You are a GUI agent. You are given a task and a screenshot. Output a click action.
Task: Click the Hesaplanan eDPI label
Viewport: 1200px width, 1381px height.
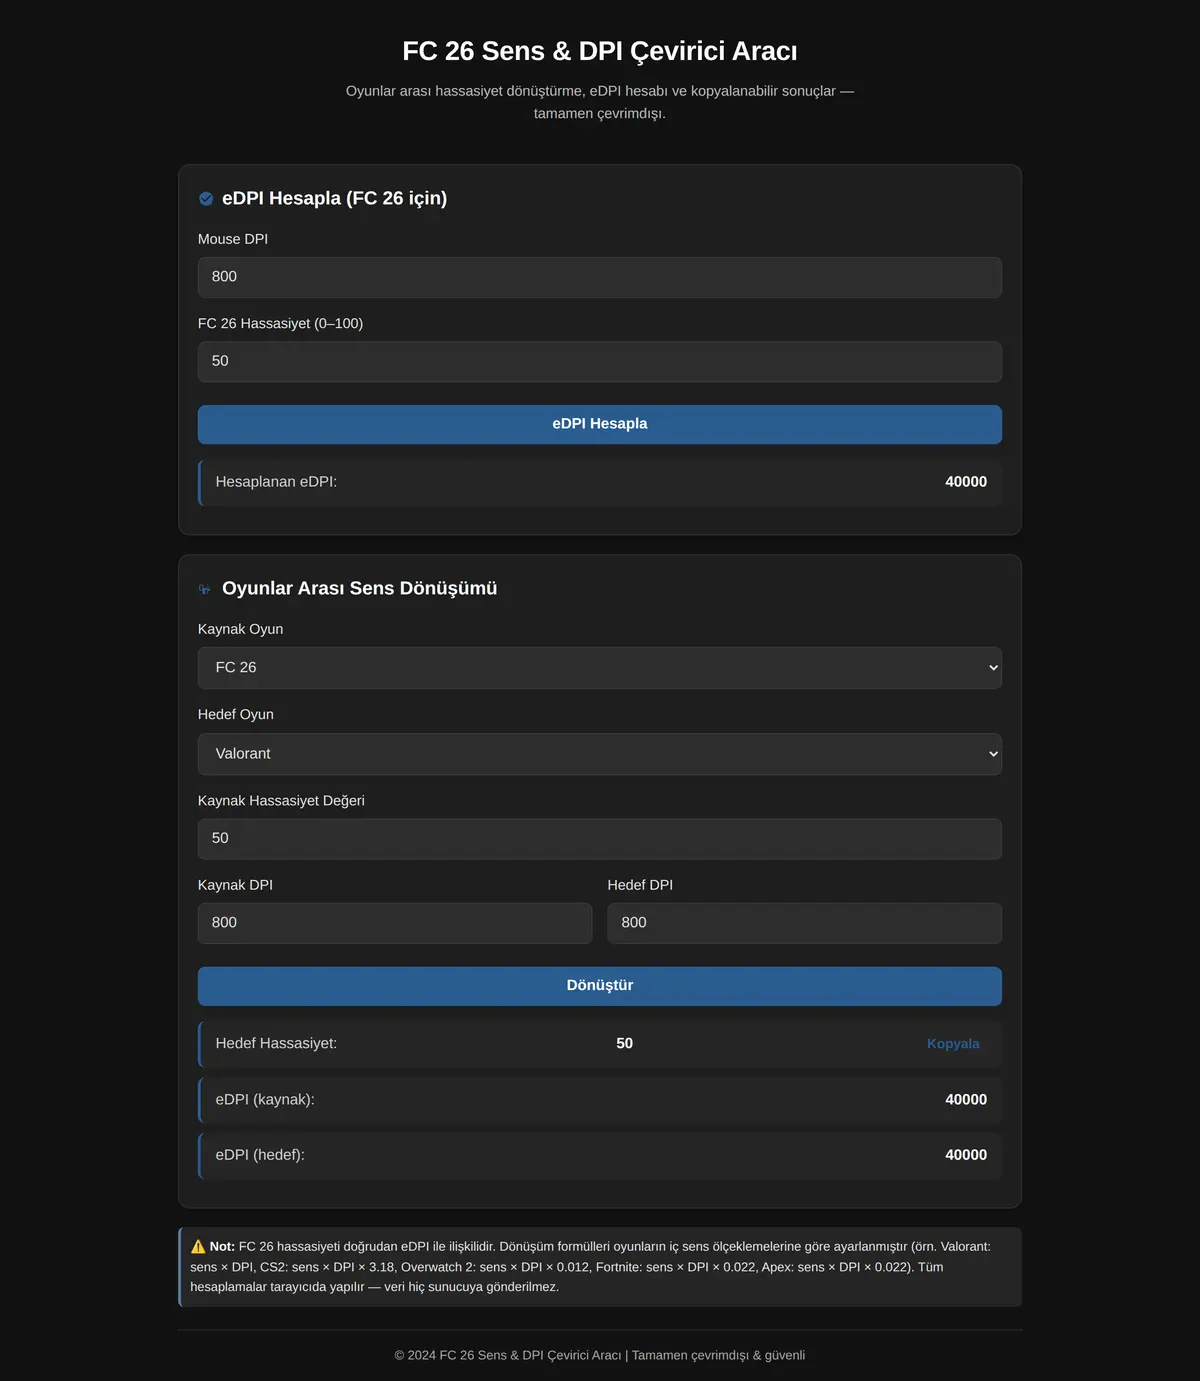tap(276, 482)
